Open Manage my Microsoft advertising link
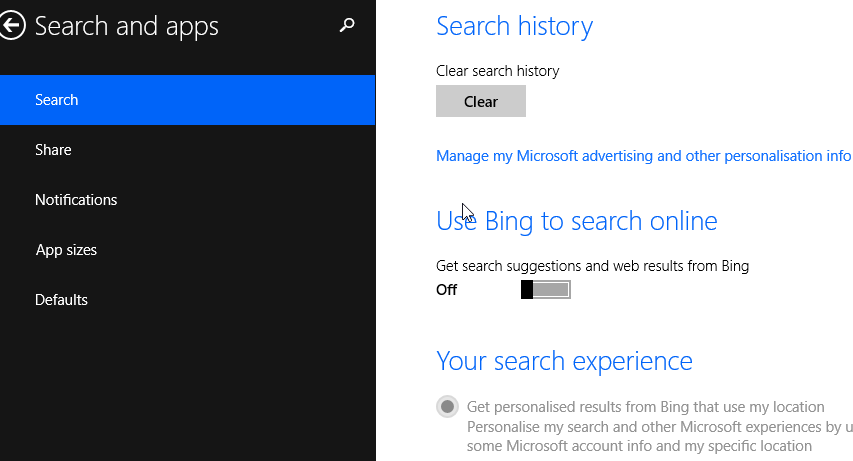This screenshot has width=853, height=461. click(x=644, y=156)
